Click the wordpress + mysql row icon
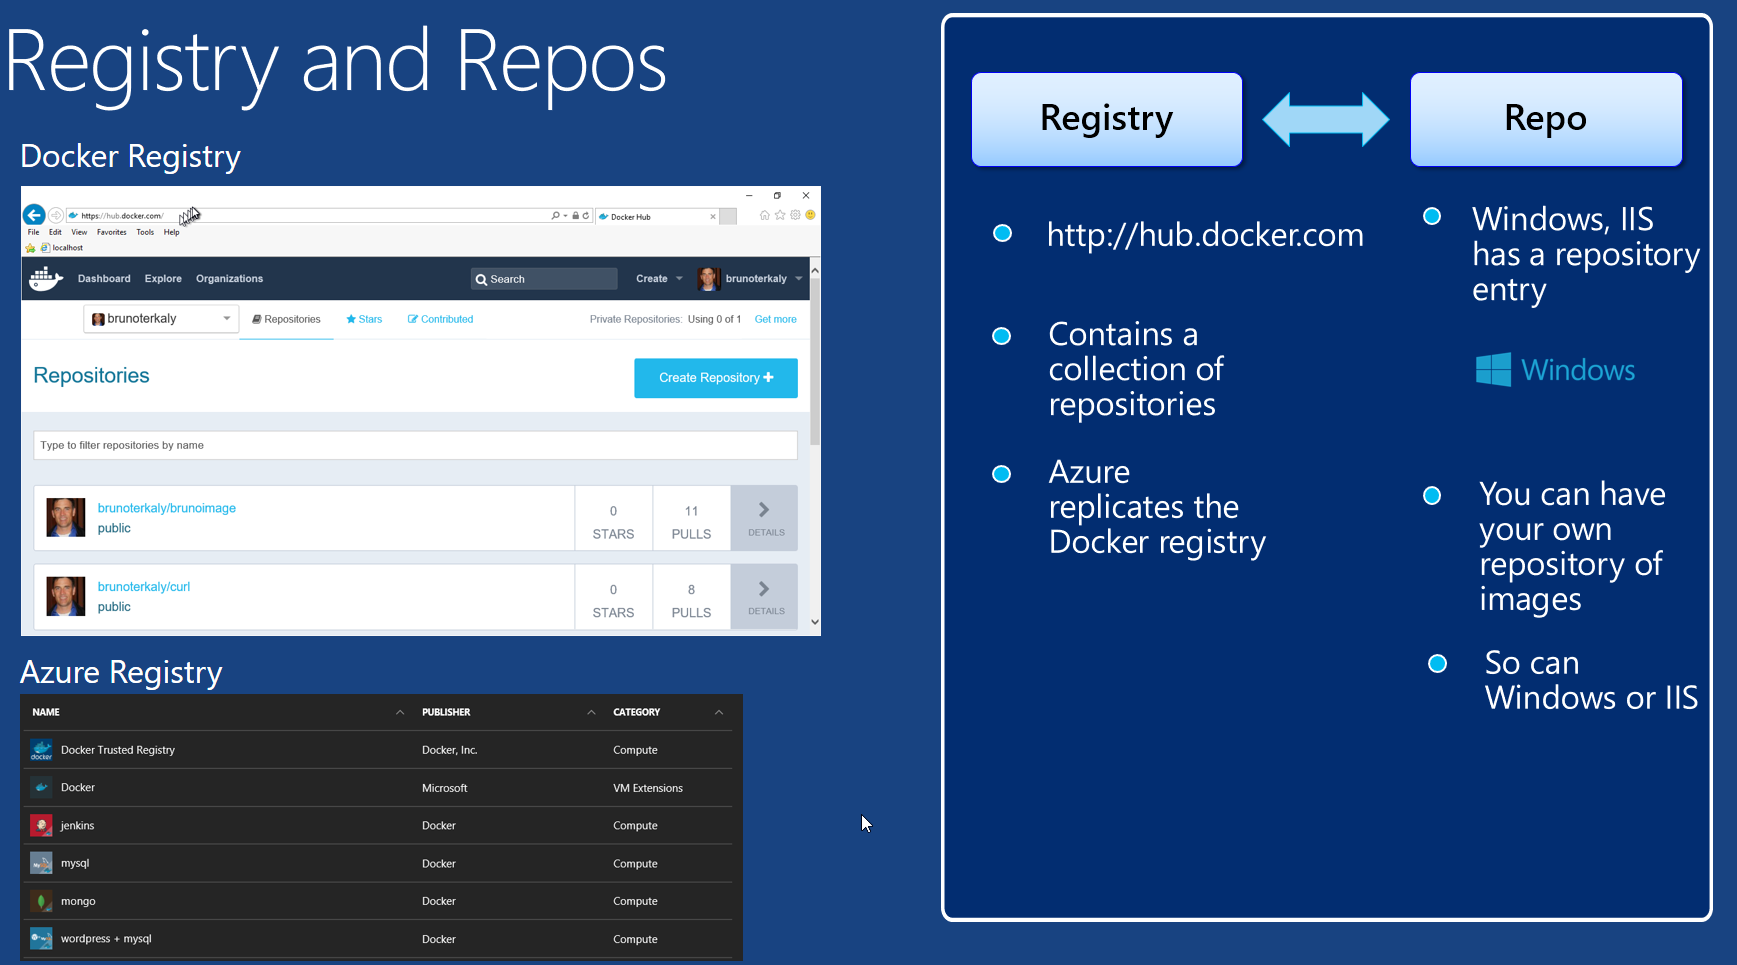 coord(41,939)
